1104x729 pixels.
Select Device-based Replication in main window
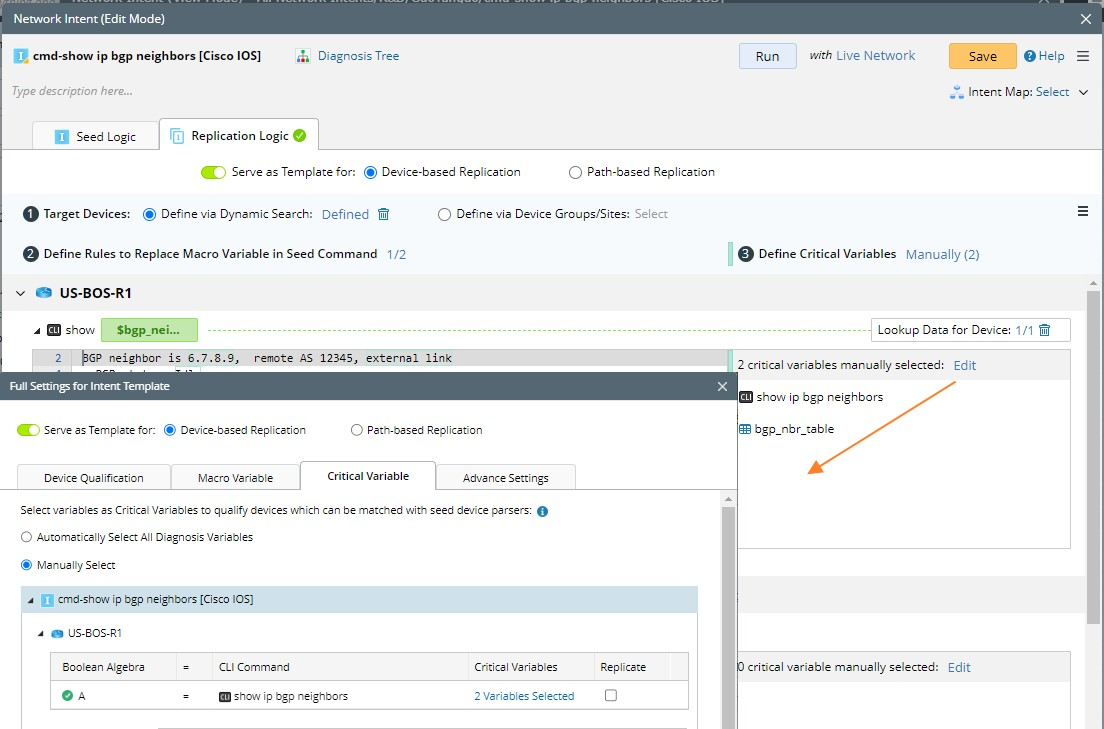click(x=370, y=173)
